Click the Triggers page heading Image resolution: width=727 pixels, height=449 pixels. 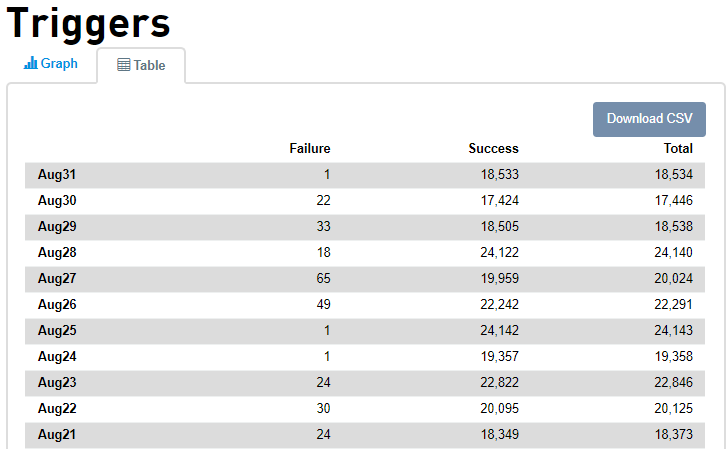pyautogui.click(x=88, y=23)
